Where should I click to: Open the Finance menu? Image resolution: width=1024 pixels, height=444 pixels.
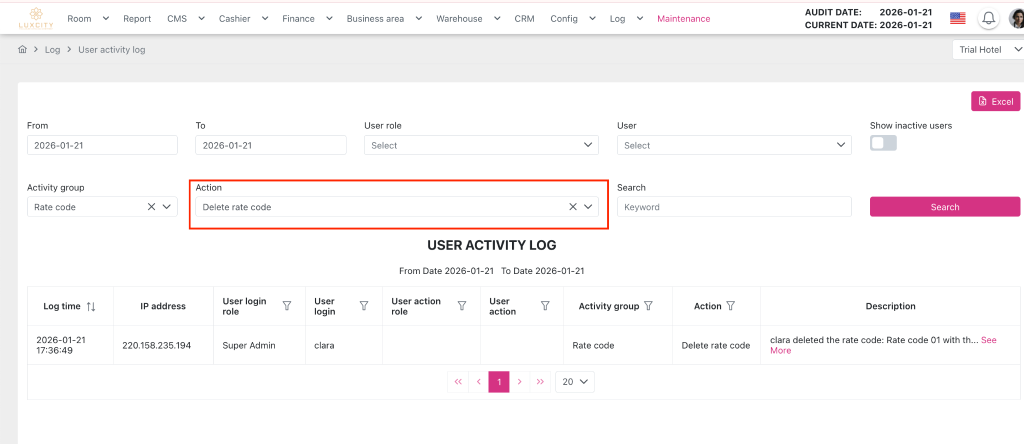pyautogui.click(x=304, y=18)
